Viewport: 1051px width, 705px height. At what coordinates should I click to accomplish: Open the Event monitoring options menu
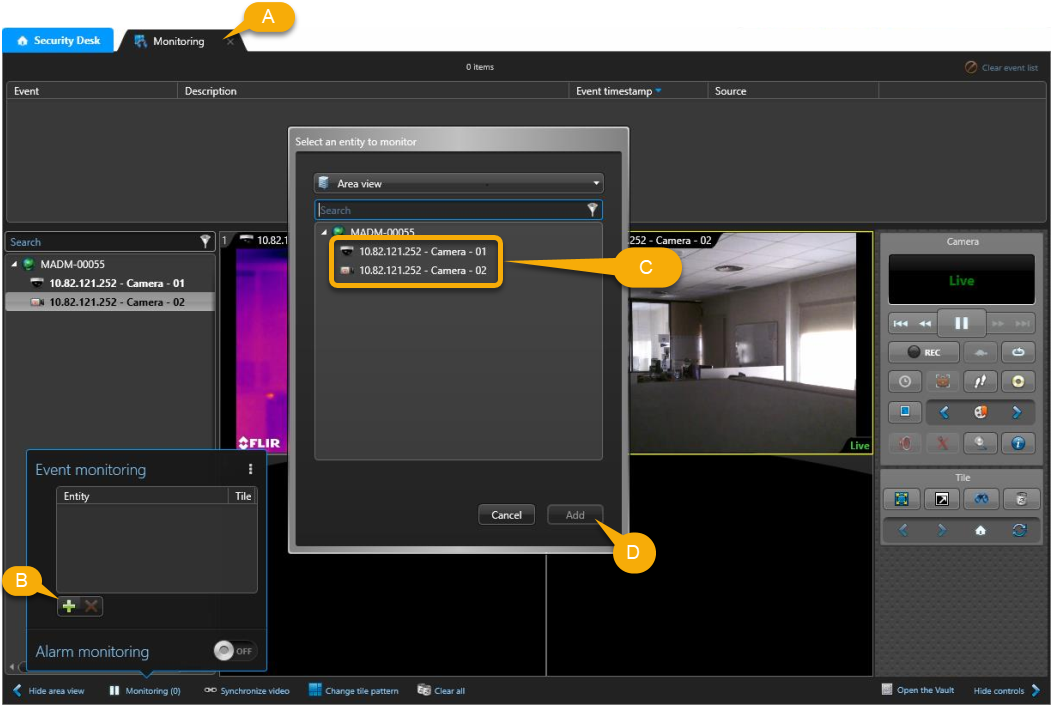pos(251,468)
